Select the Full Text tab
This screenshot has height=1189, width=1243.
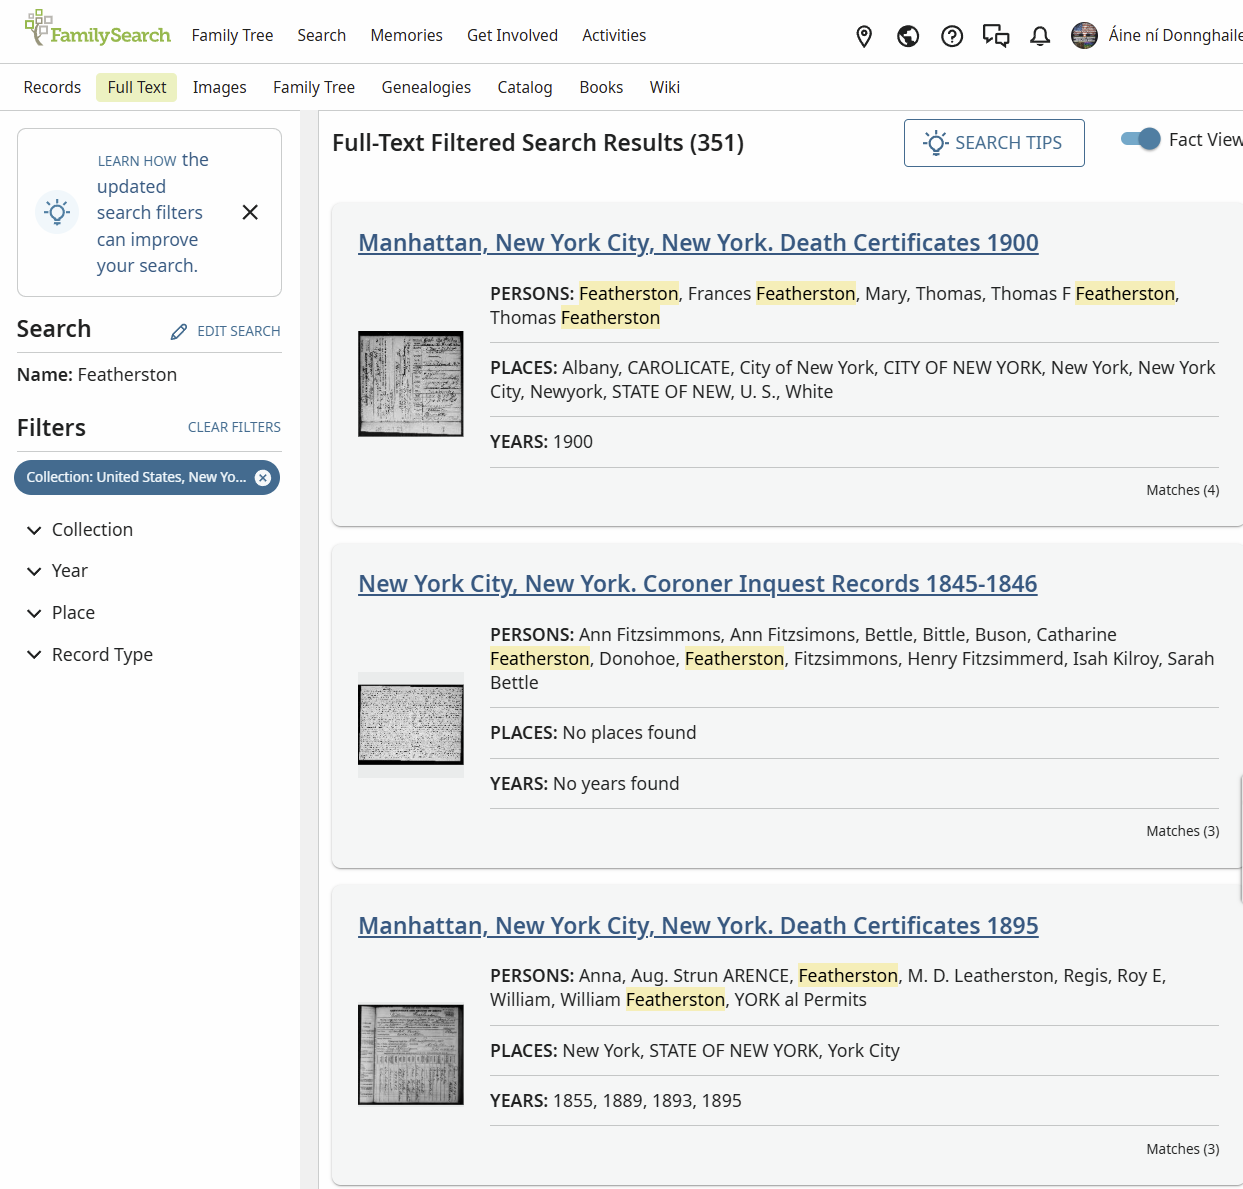point(137,88)
